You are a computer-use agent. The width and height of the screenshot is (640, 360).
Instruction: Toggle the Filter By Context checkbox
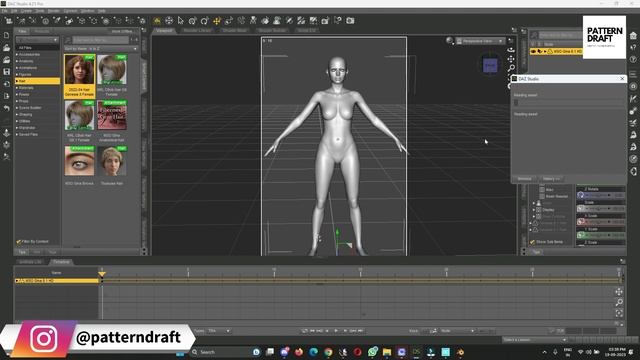tap(18, 242)
